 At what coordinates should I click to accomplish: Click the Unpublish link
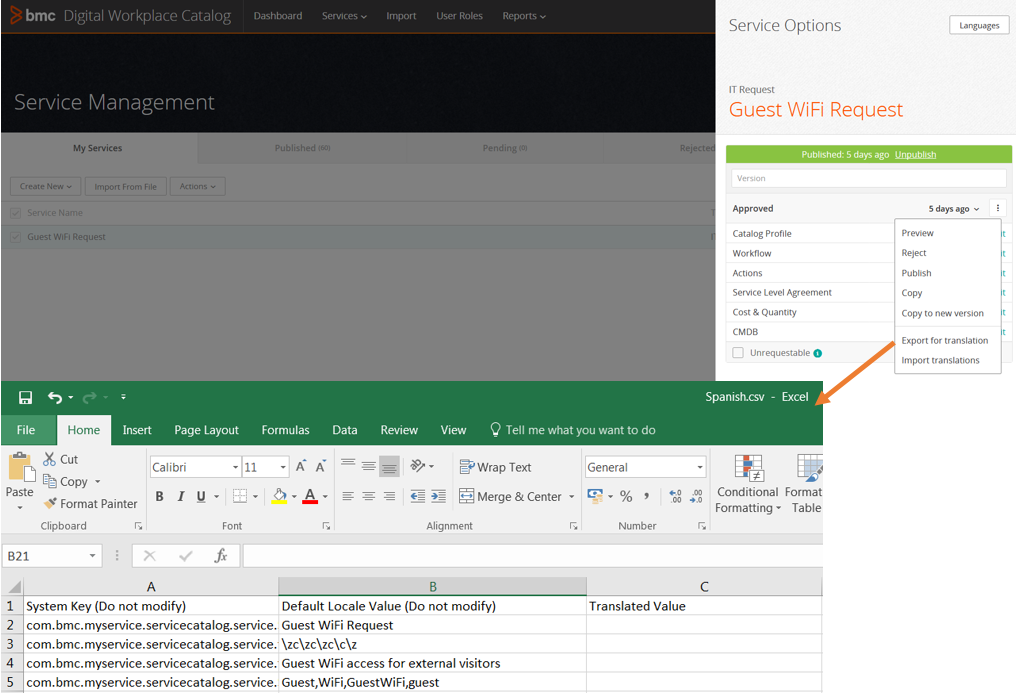point(916,155)
